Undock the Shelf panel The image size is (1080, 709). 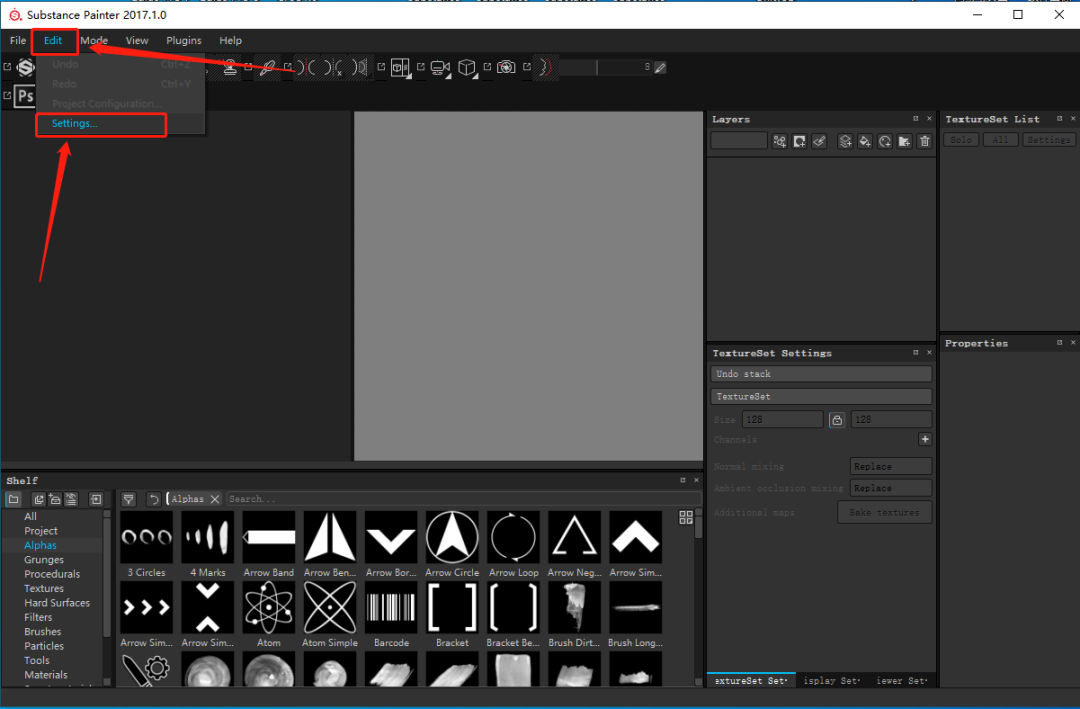pos(683,480)
